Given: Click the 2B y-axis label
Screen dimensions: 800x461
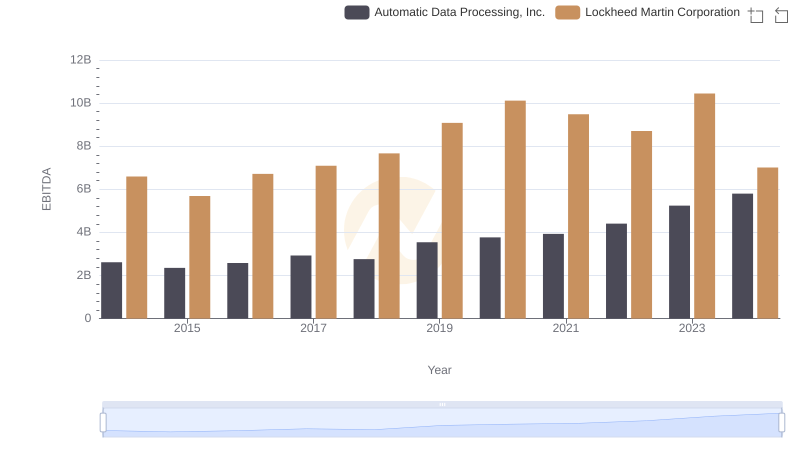Looking at the screenshot, I should coord(84,275).
